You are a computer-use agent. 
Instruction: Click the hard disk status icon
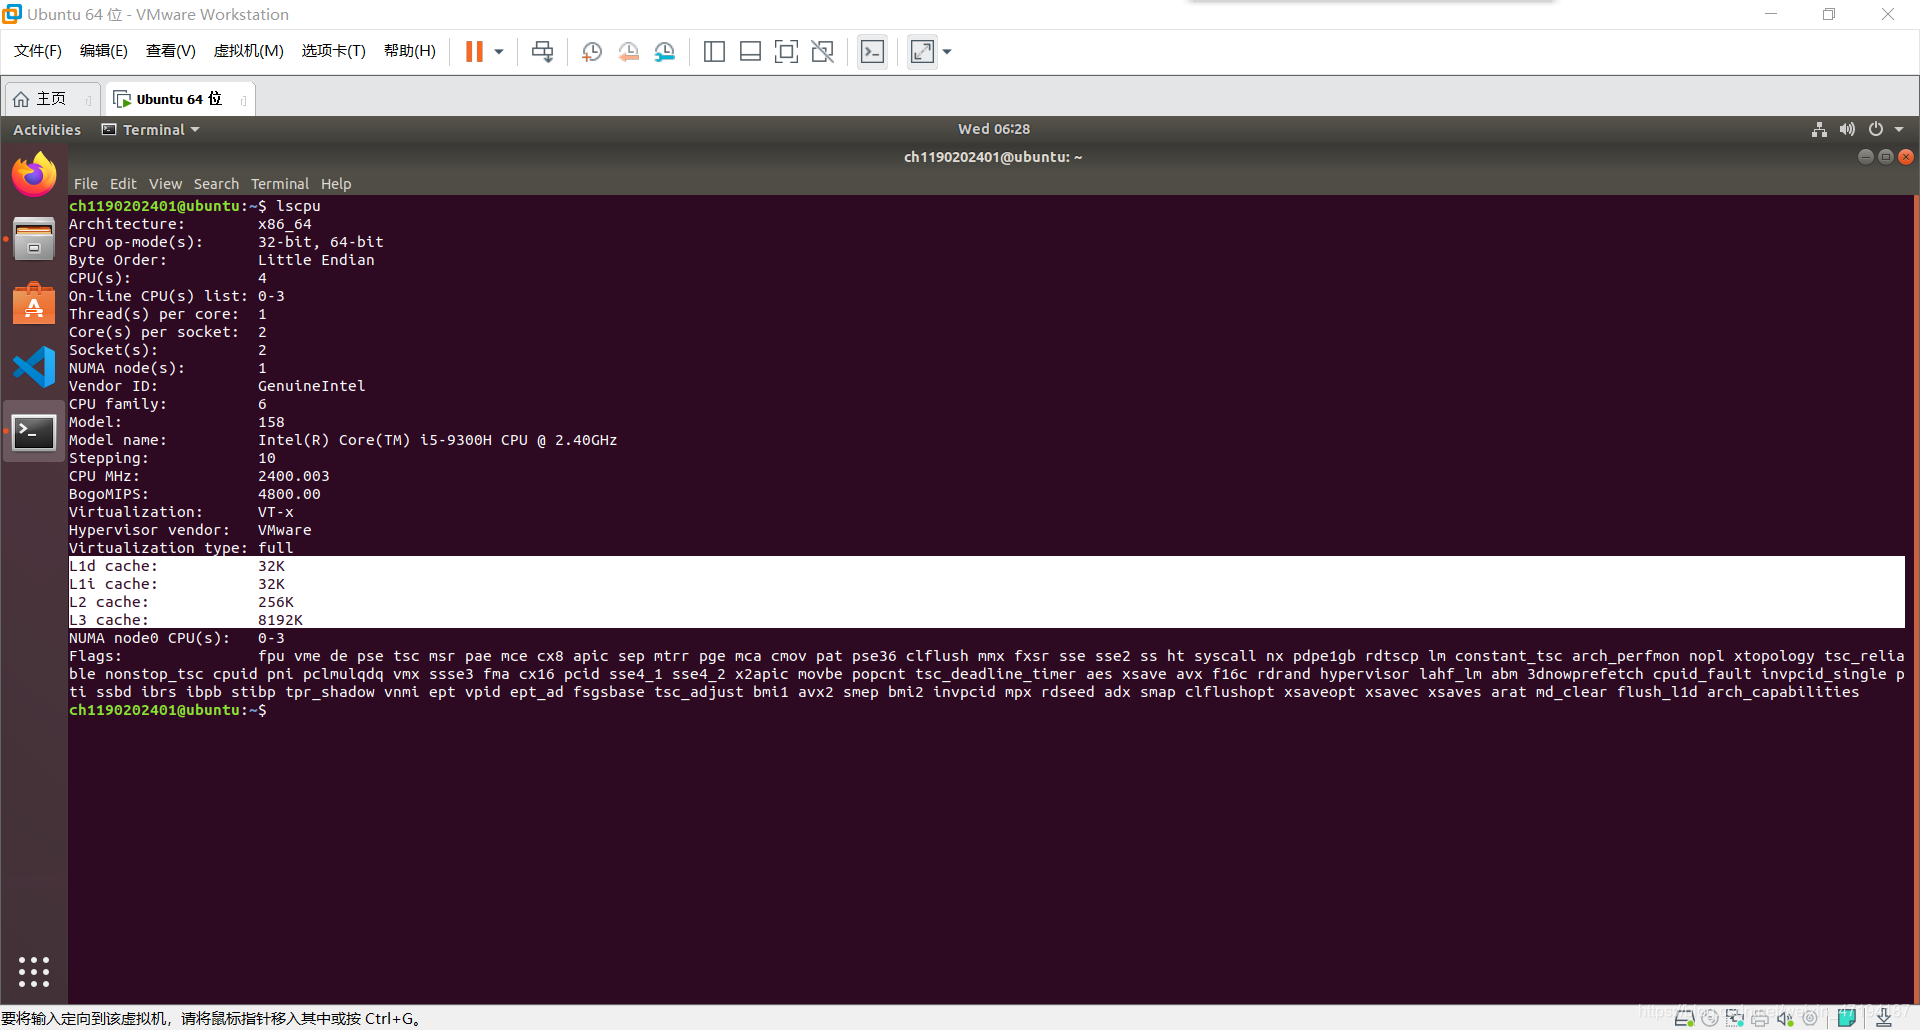[1684, 1018]
